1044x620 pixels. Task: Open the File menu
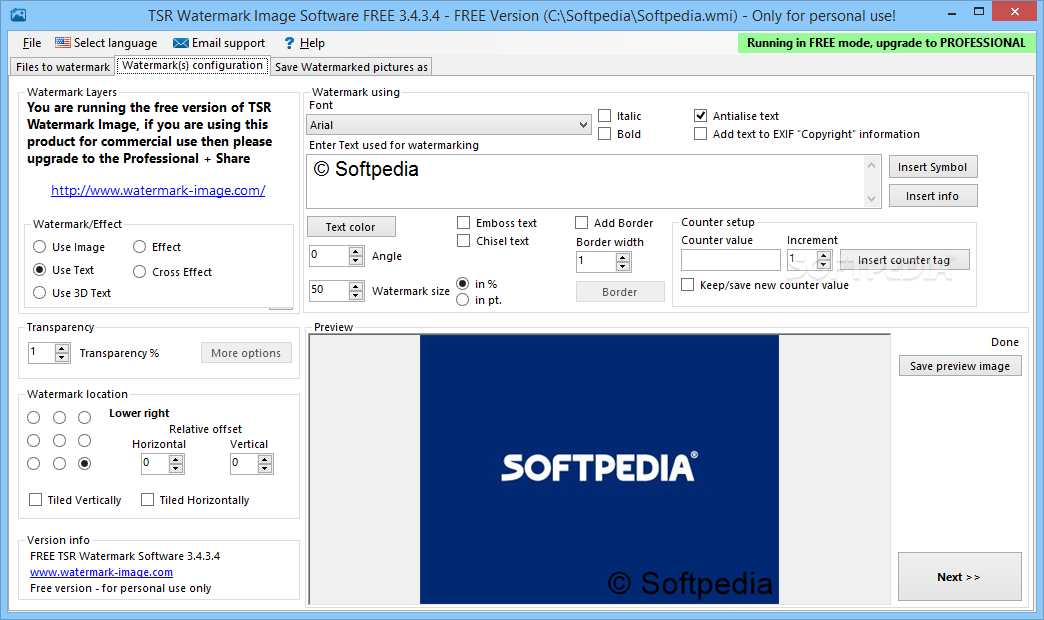(x=31, y=43)
